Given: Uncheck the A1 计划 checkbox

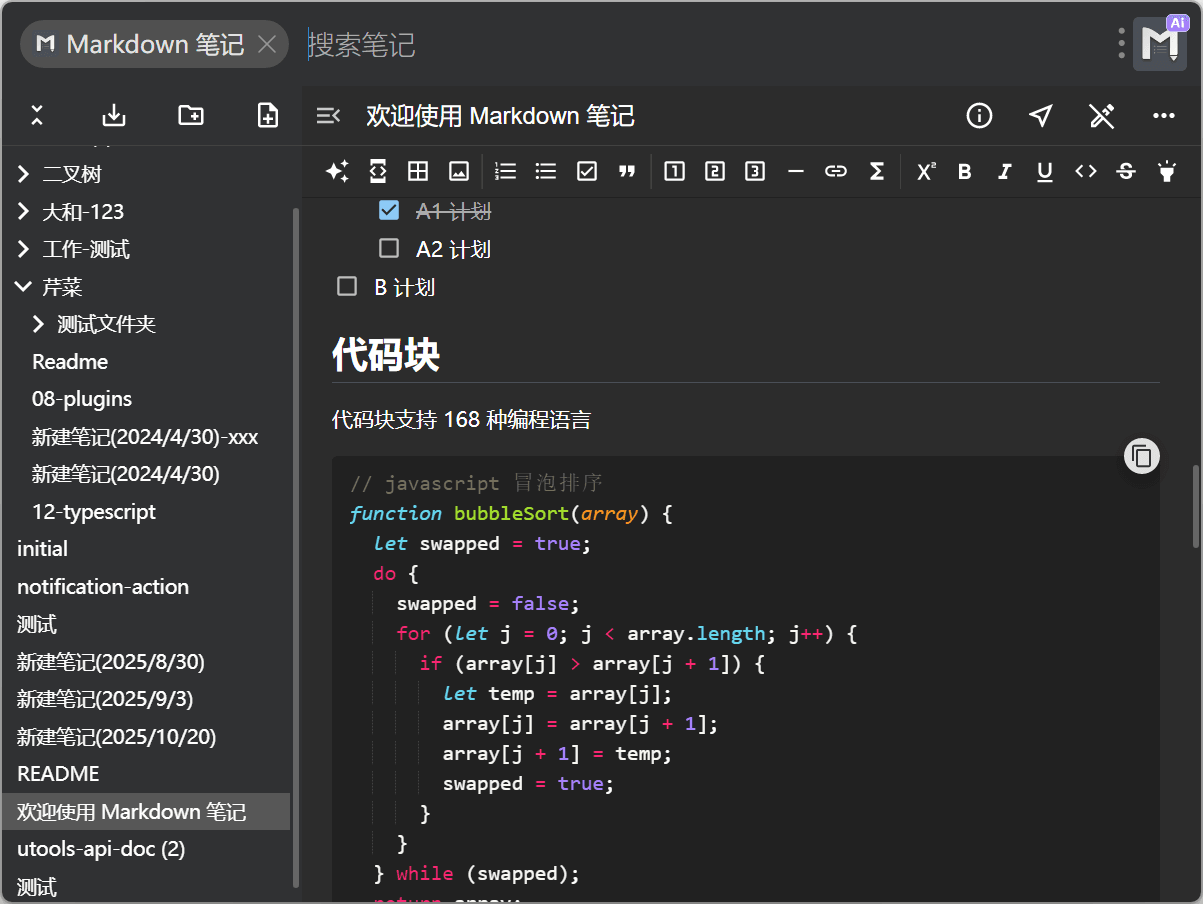Looking at the screenshot, I should (x=389, y=210).
